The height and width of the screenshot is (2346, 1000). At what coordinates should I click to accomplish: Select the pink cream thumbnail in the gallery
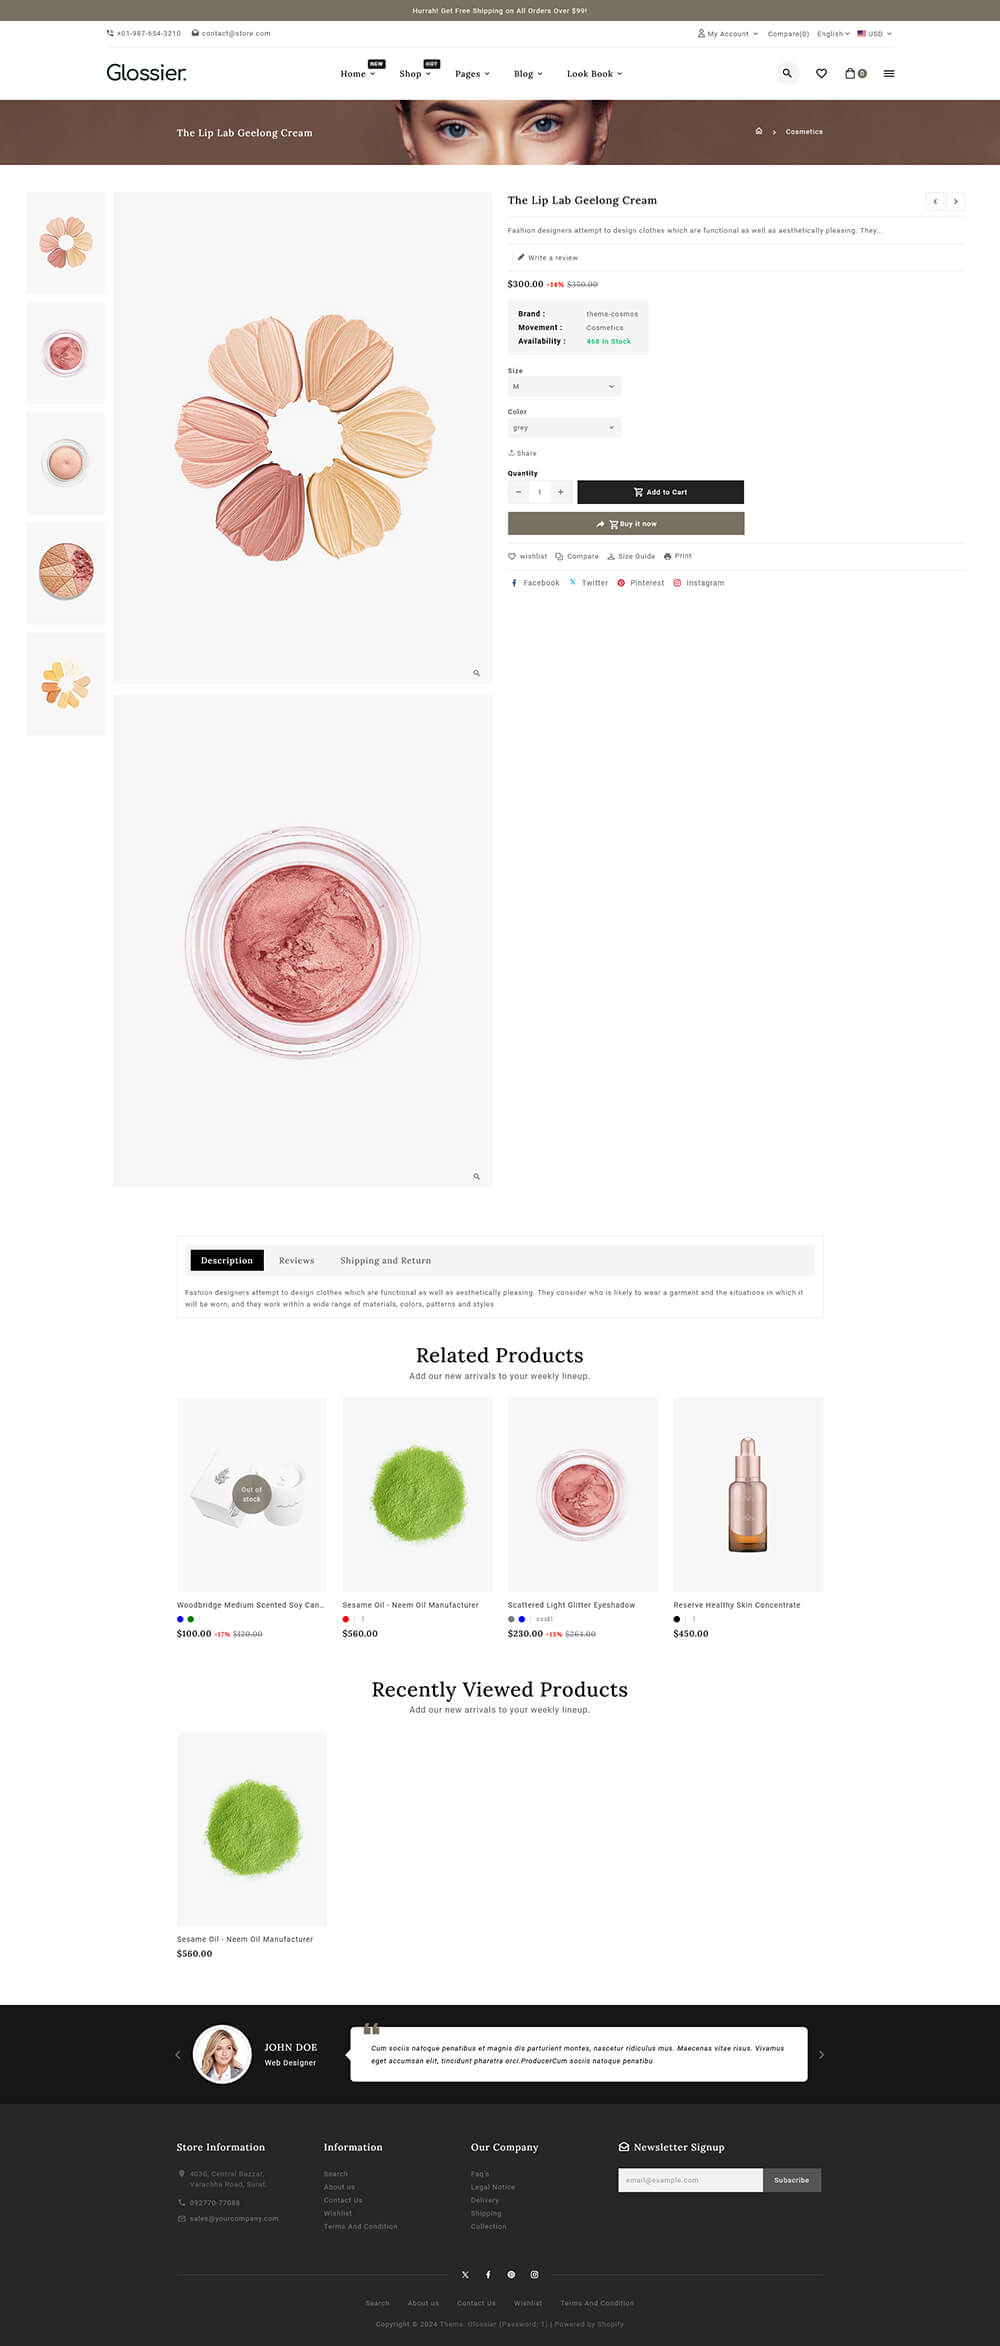tap(65, 352)
